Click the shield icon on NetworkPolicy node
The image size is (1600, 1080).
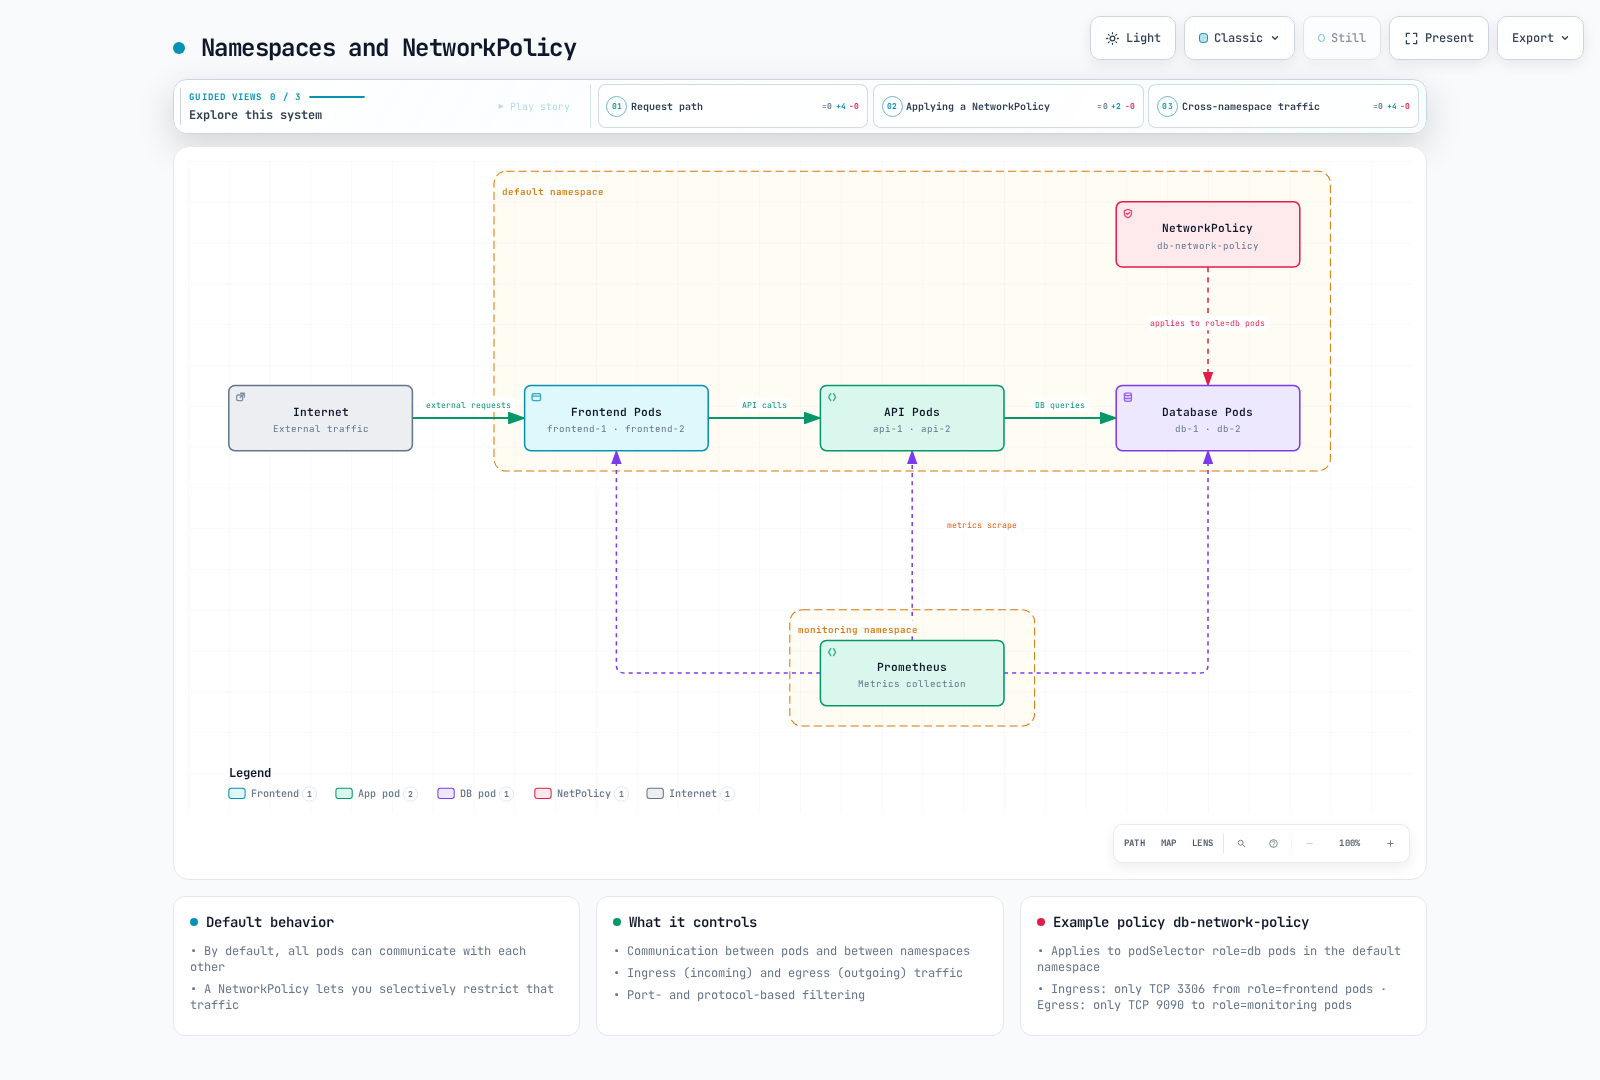pyautogui.click(x=1128, y=213)
